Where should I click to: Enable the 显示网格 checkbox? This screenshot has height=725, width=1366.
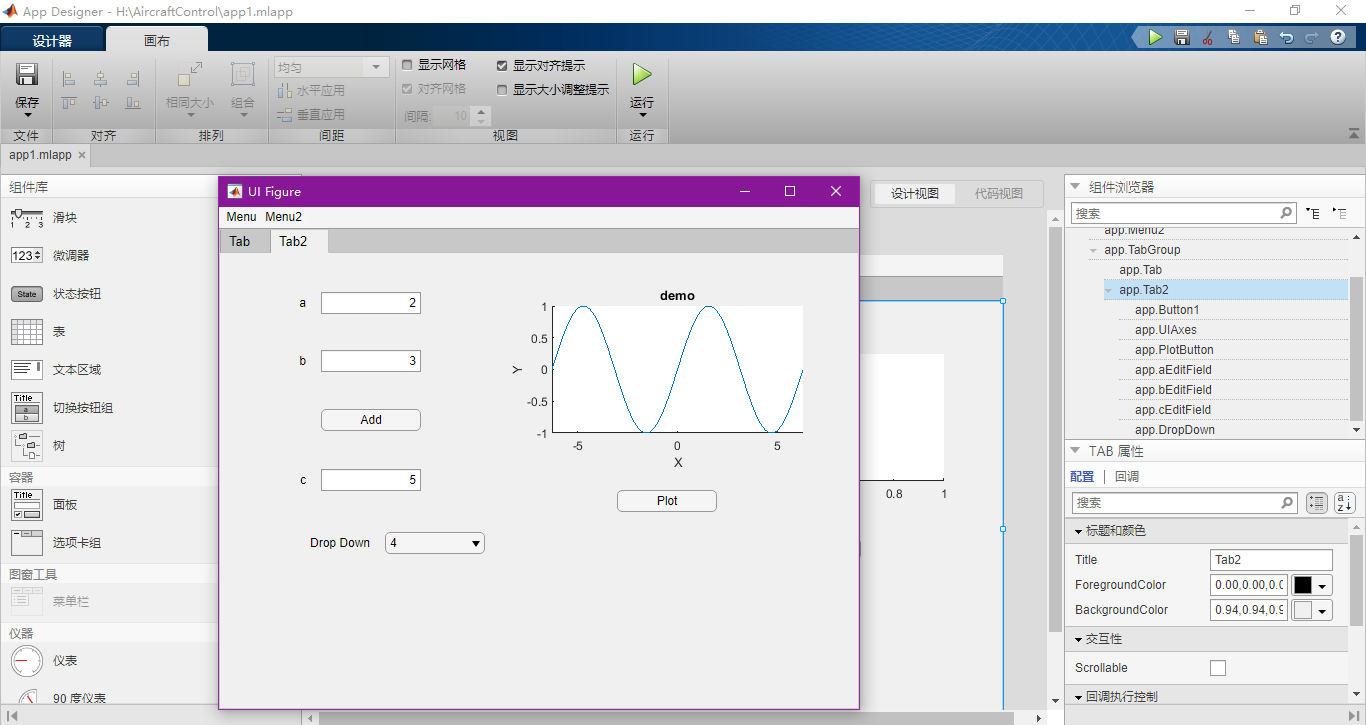coord(407,65)
